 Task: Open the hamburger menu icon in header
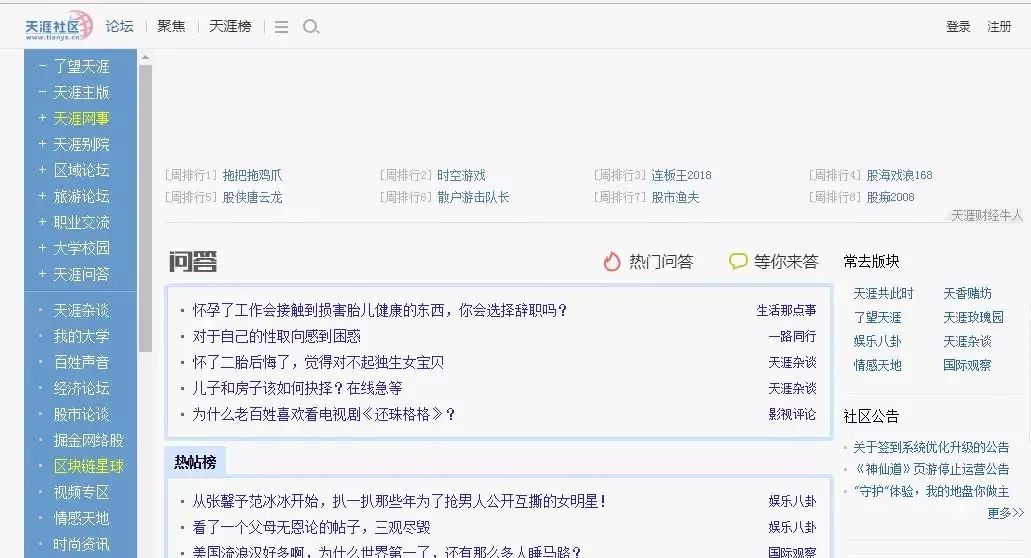pos(282,27)
